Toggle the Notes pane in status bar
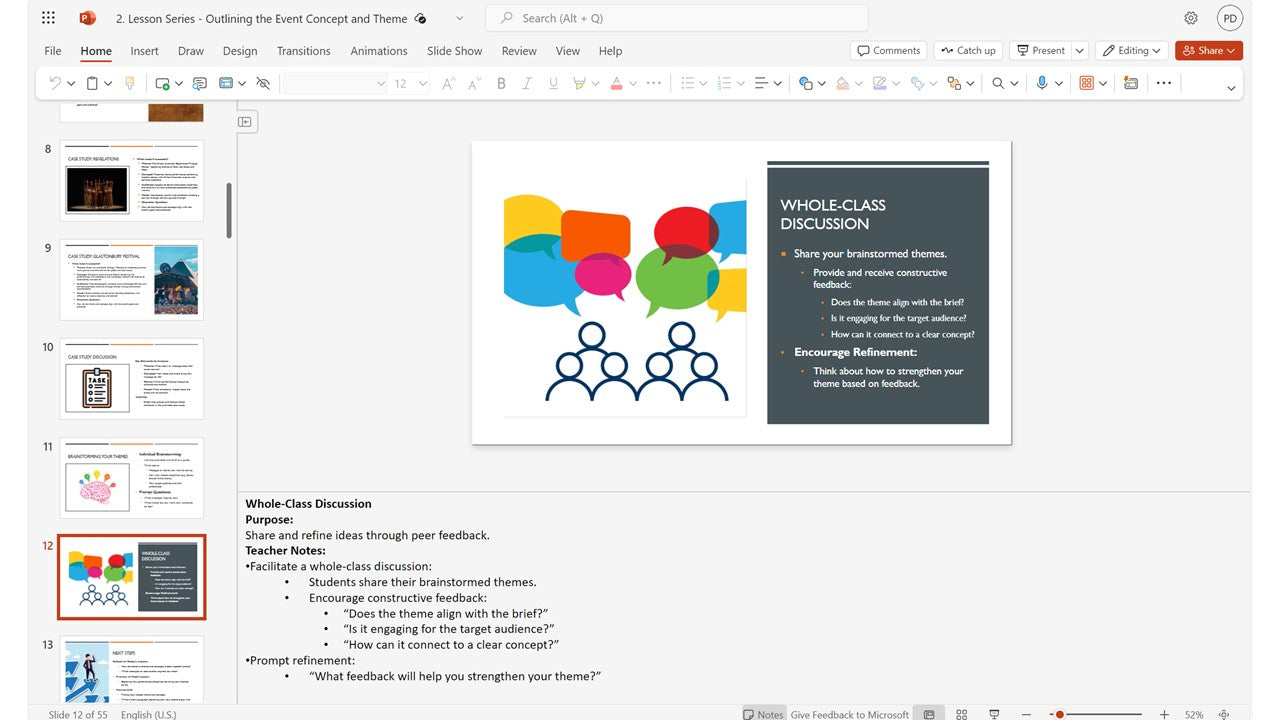 [x=763, y=714]
